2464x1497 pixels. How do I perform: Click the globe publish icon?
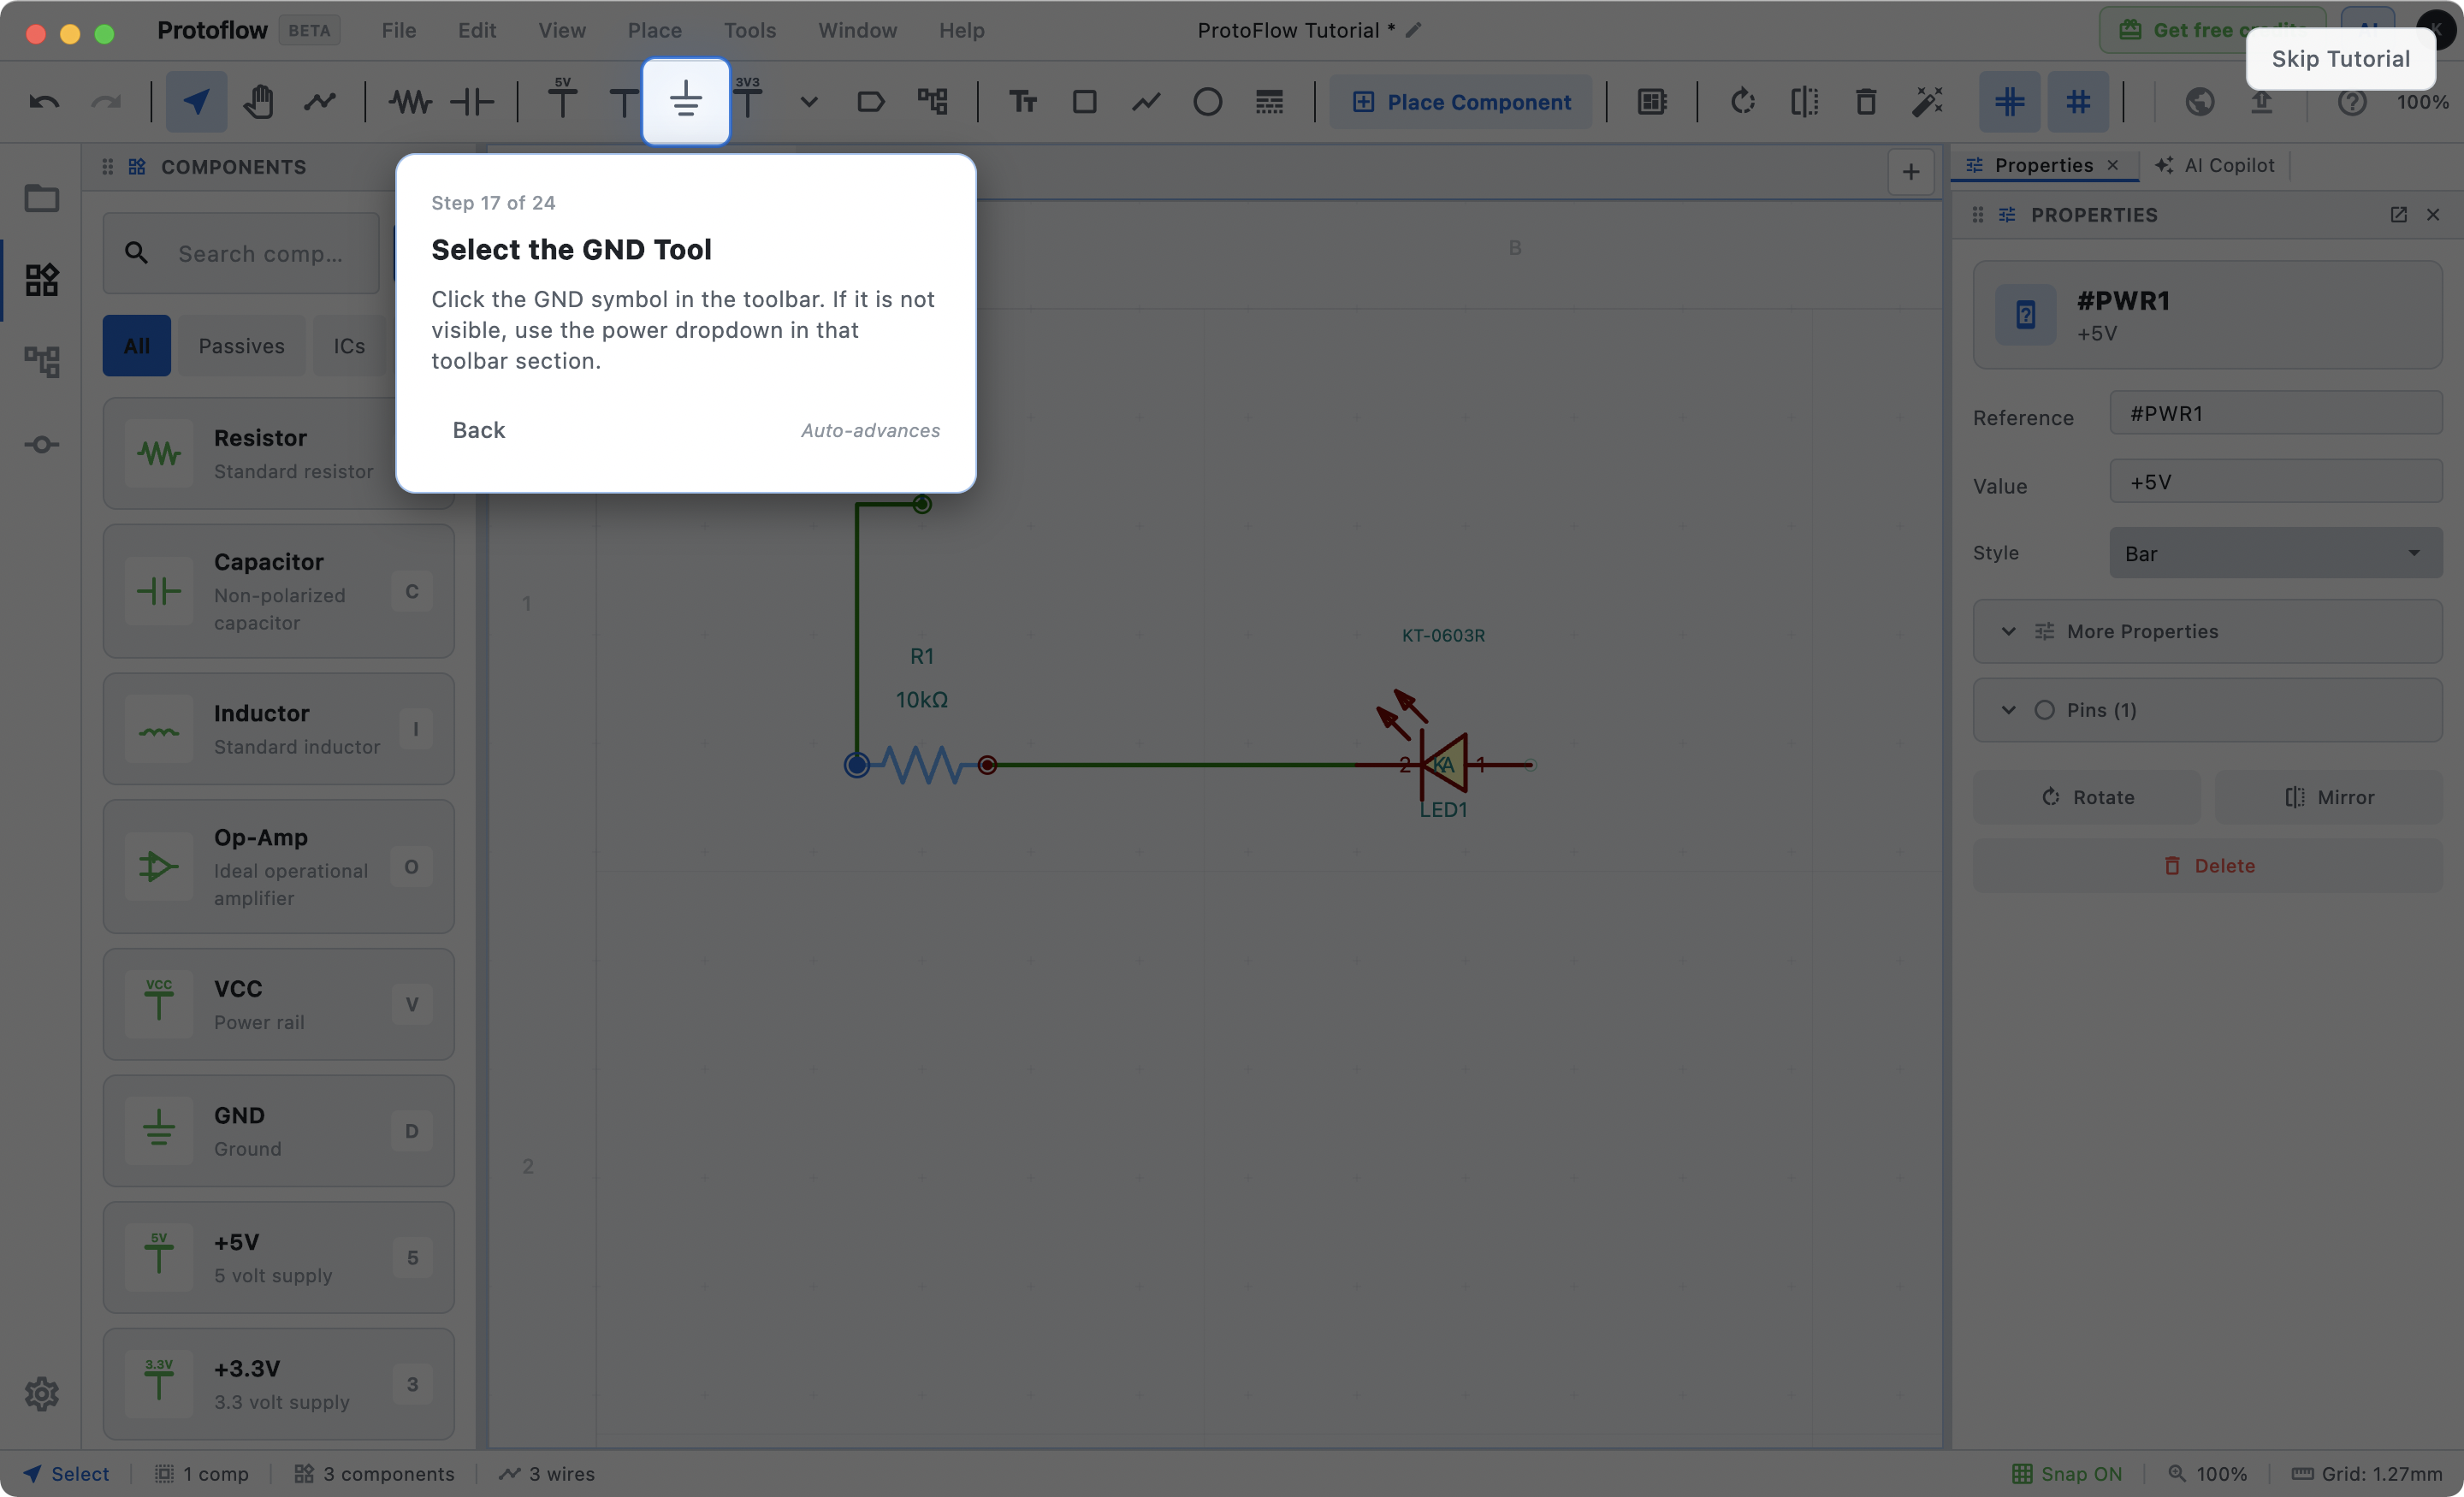pos(2200,101)
